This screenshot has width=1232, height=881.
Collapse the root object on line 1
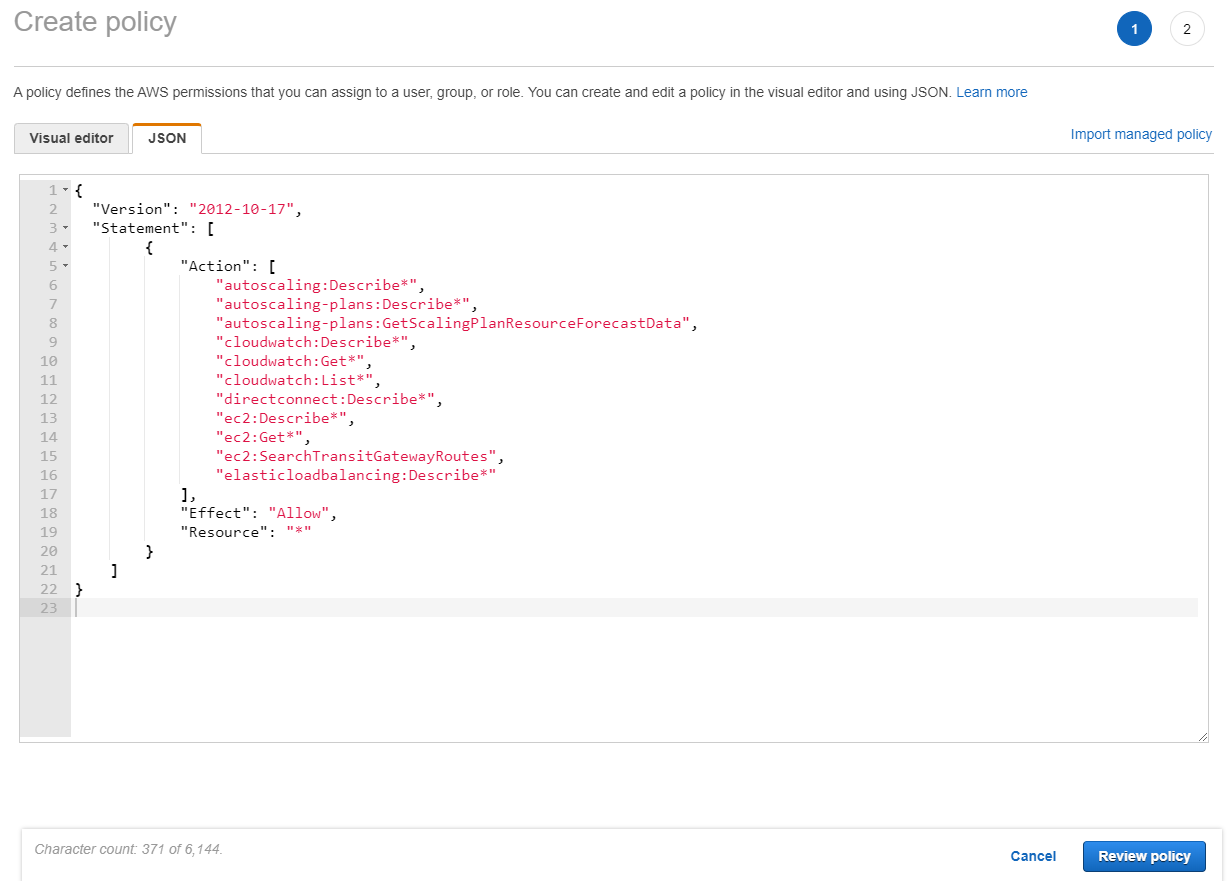click(x=65, y=190)
